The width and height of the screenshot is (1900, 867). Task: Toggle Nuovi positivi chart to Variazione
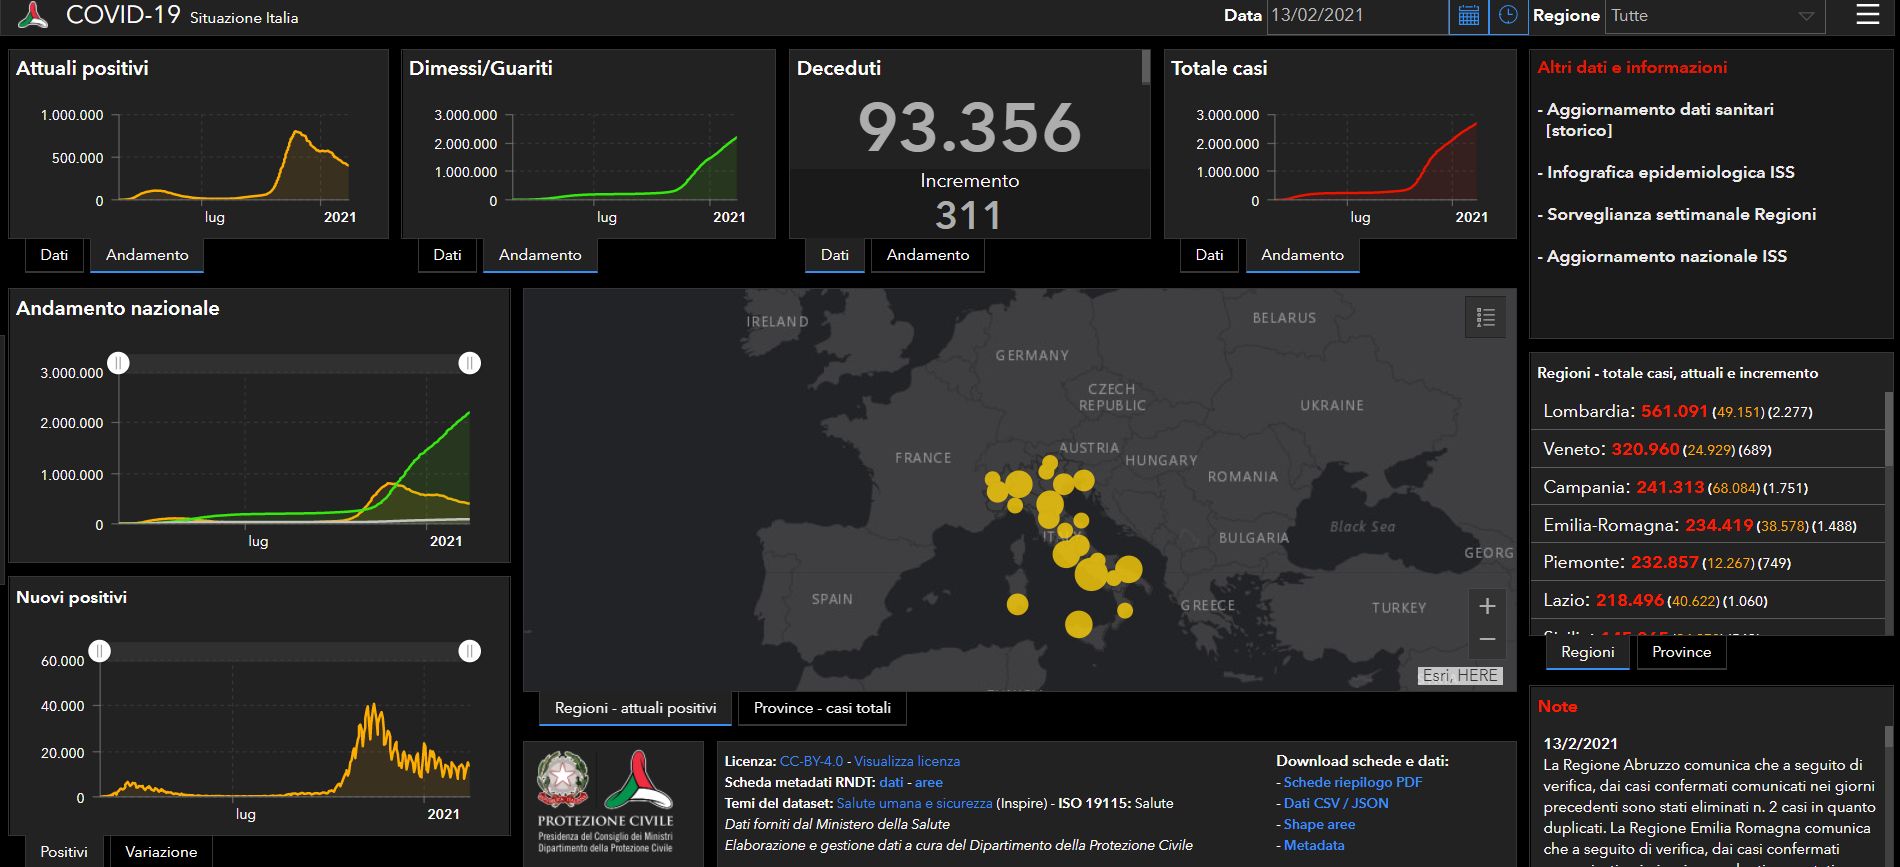point(161,852)
